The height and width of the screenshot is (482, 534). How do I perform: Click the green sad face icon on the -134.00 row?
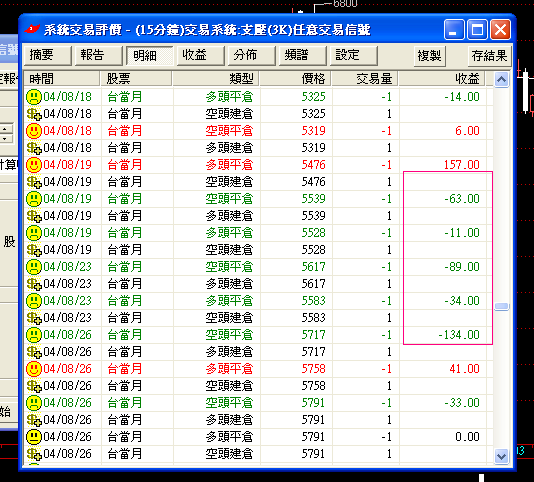34,335
